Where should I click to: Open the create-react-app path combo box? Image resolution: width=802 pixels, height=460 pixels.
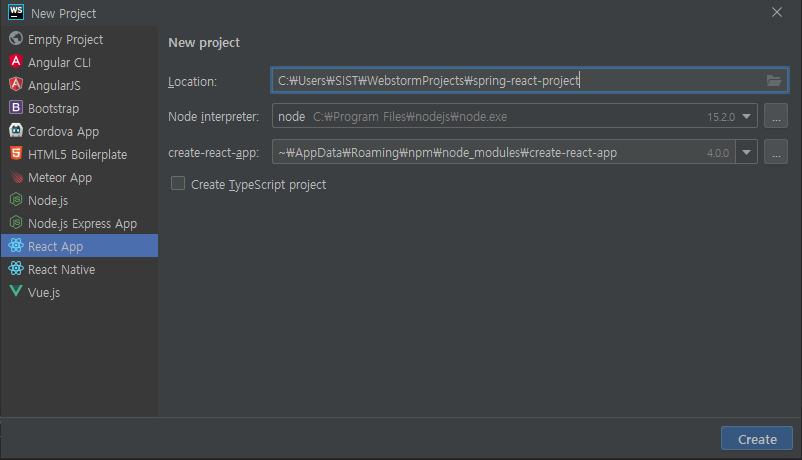[x=515, y=151]
